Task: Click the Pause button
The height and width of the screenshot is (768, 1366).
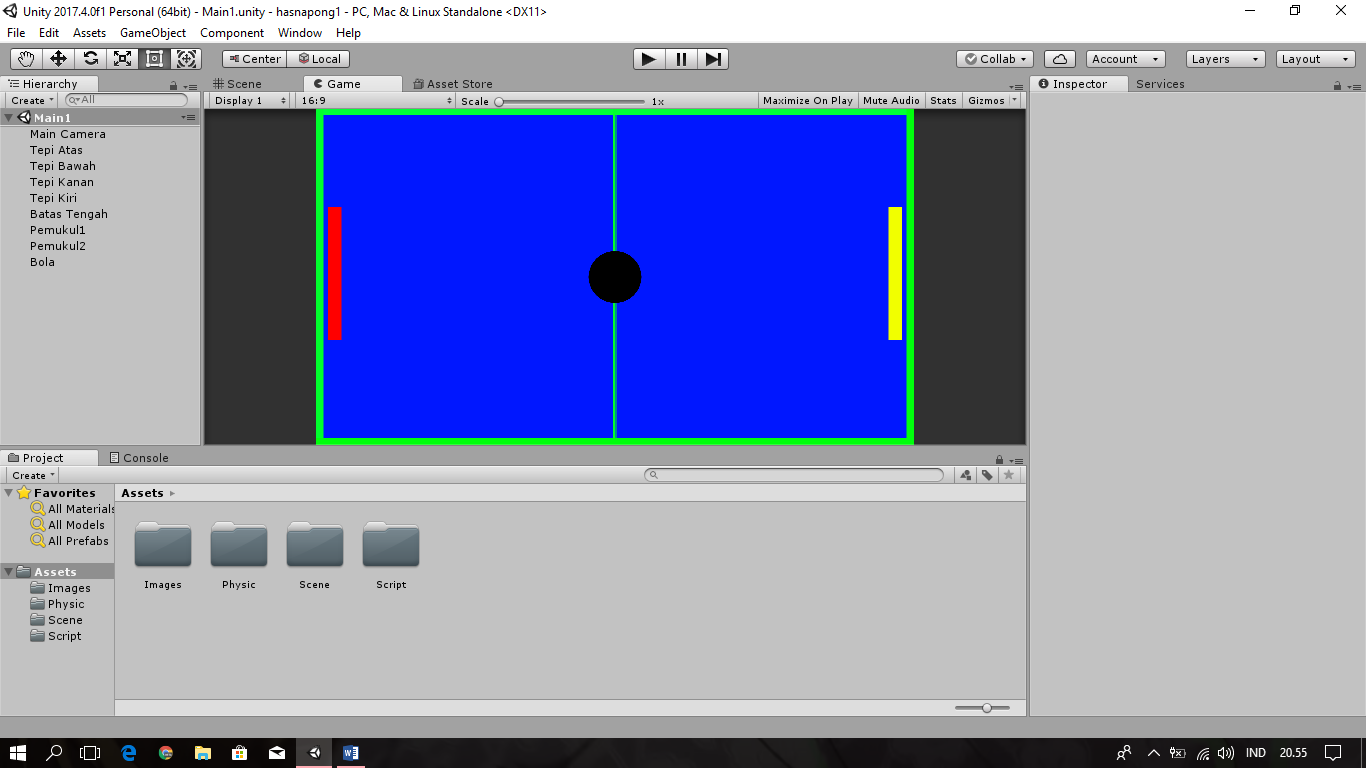Action: [x=681, y=59]
